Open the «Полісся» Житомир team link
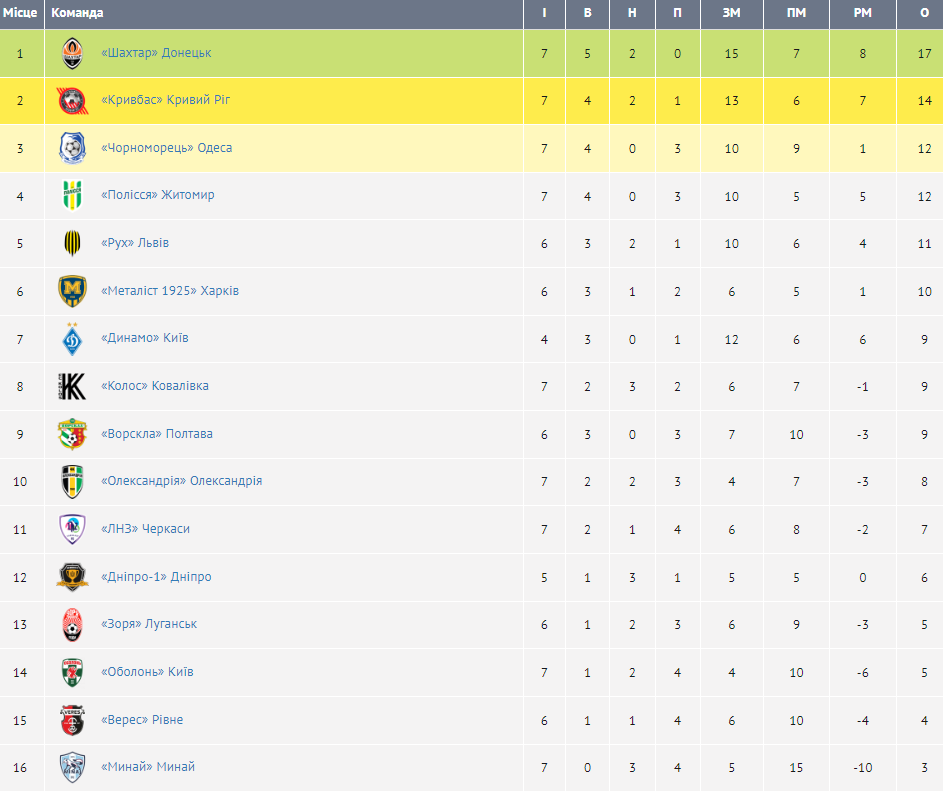Viewport: 943px width, 793px height. click(x=158, y=195)
